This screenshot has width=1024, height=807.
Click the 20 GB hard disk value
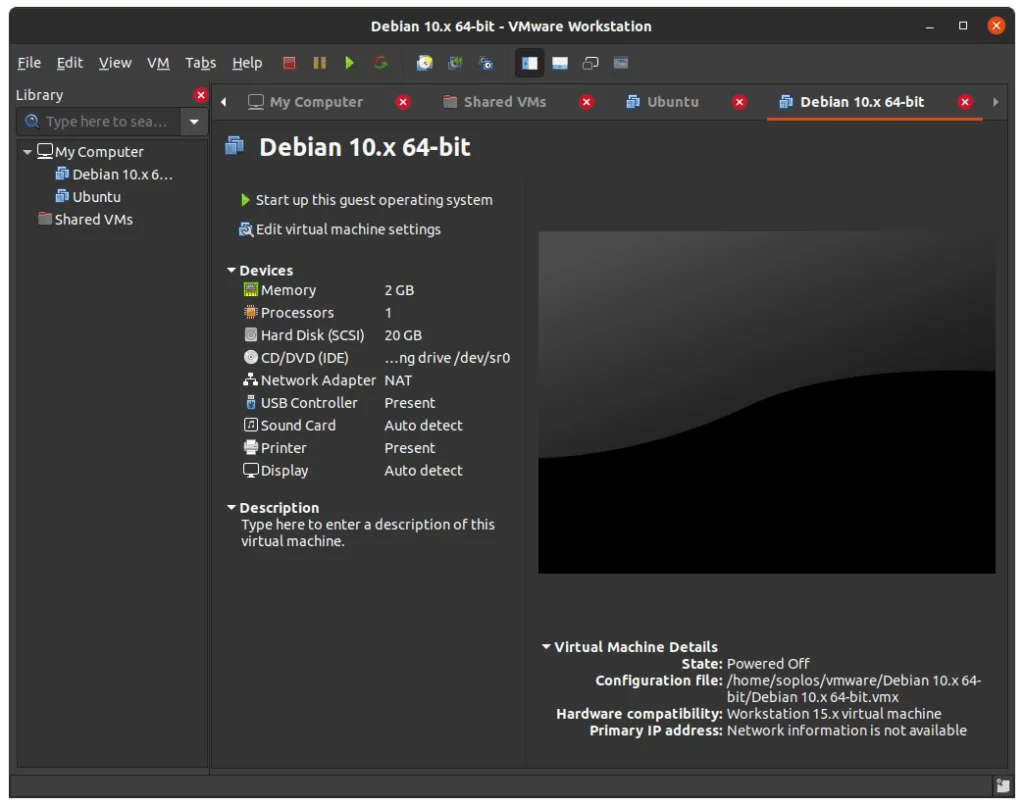click(x=403, y=335)
